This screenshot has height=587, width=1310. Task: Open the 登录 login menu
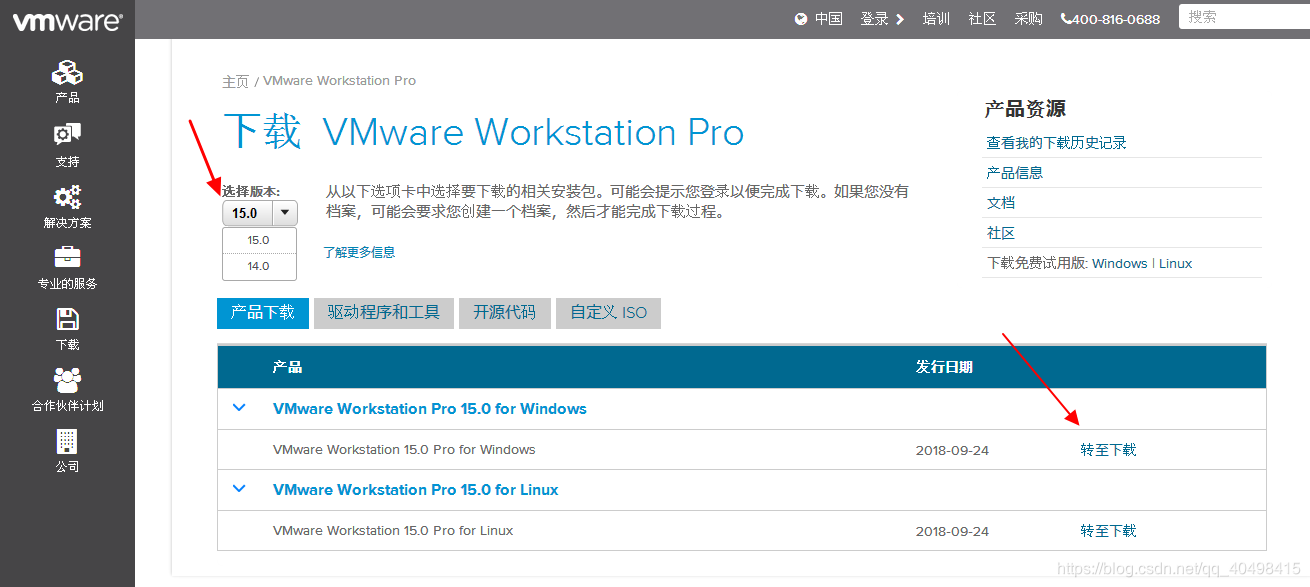point(882,19)
